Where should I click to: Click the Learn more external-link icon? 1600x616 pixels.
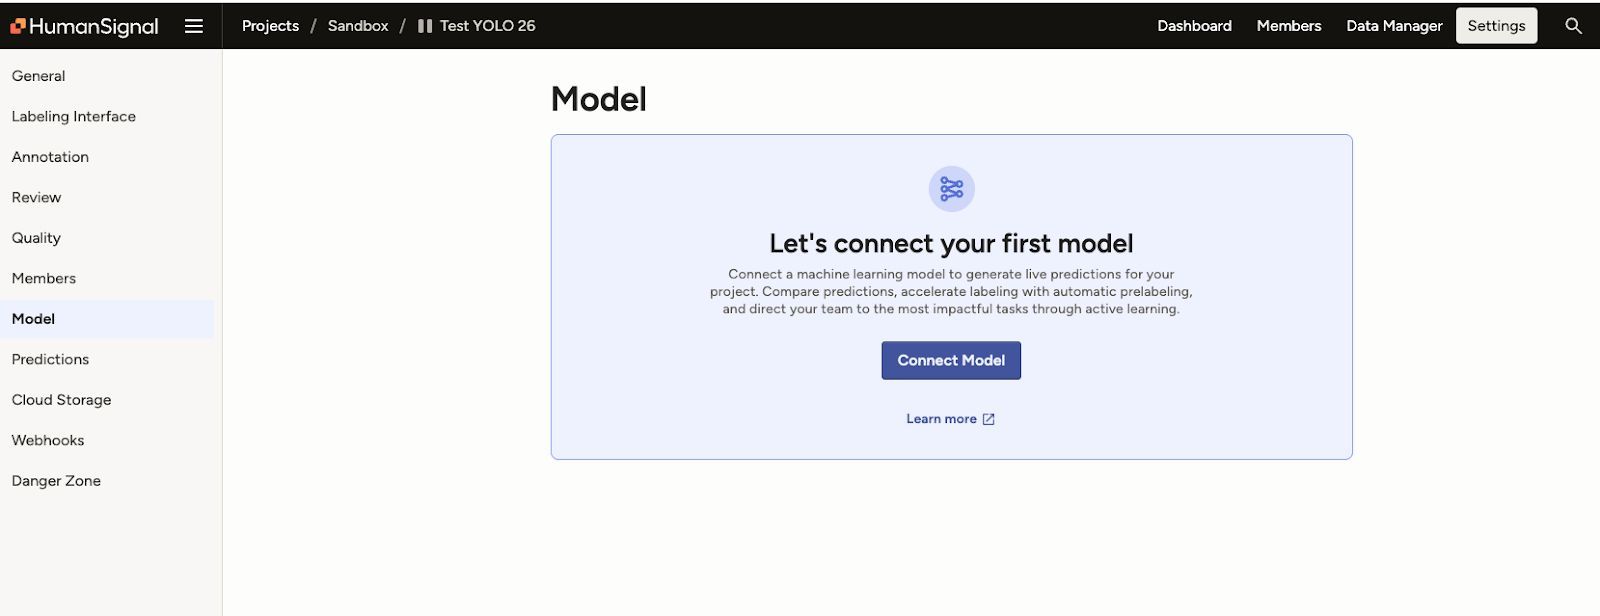pyautogui.click(x=989, y=419)
